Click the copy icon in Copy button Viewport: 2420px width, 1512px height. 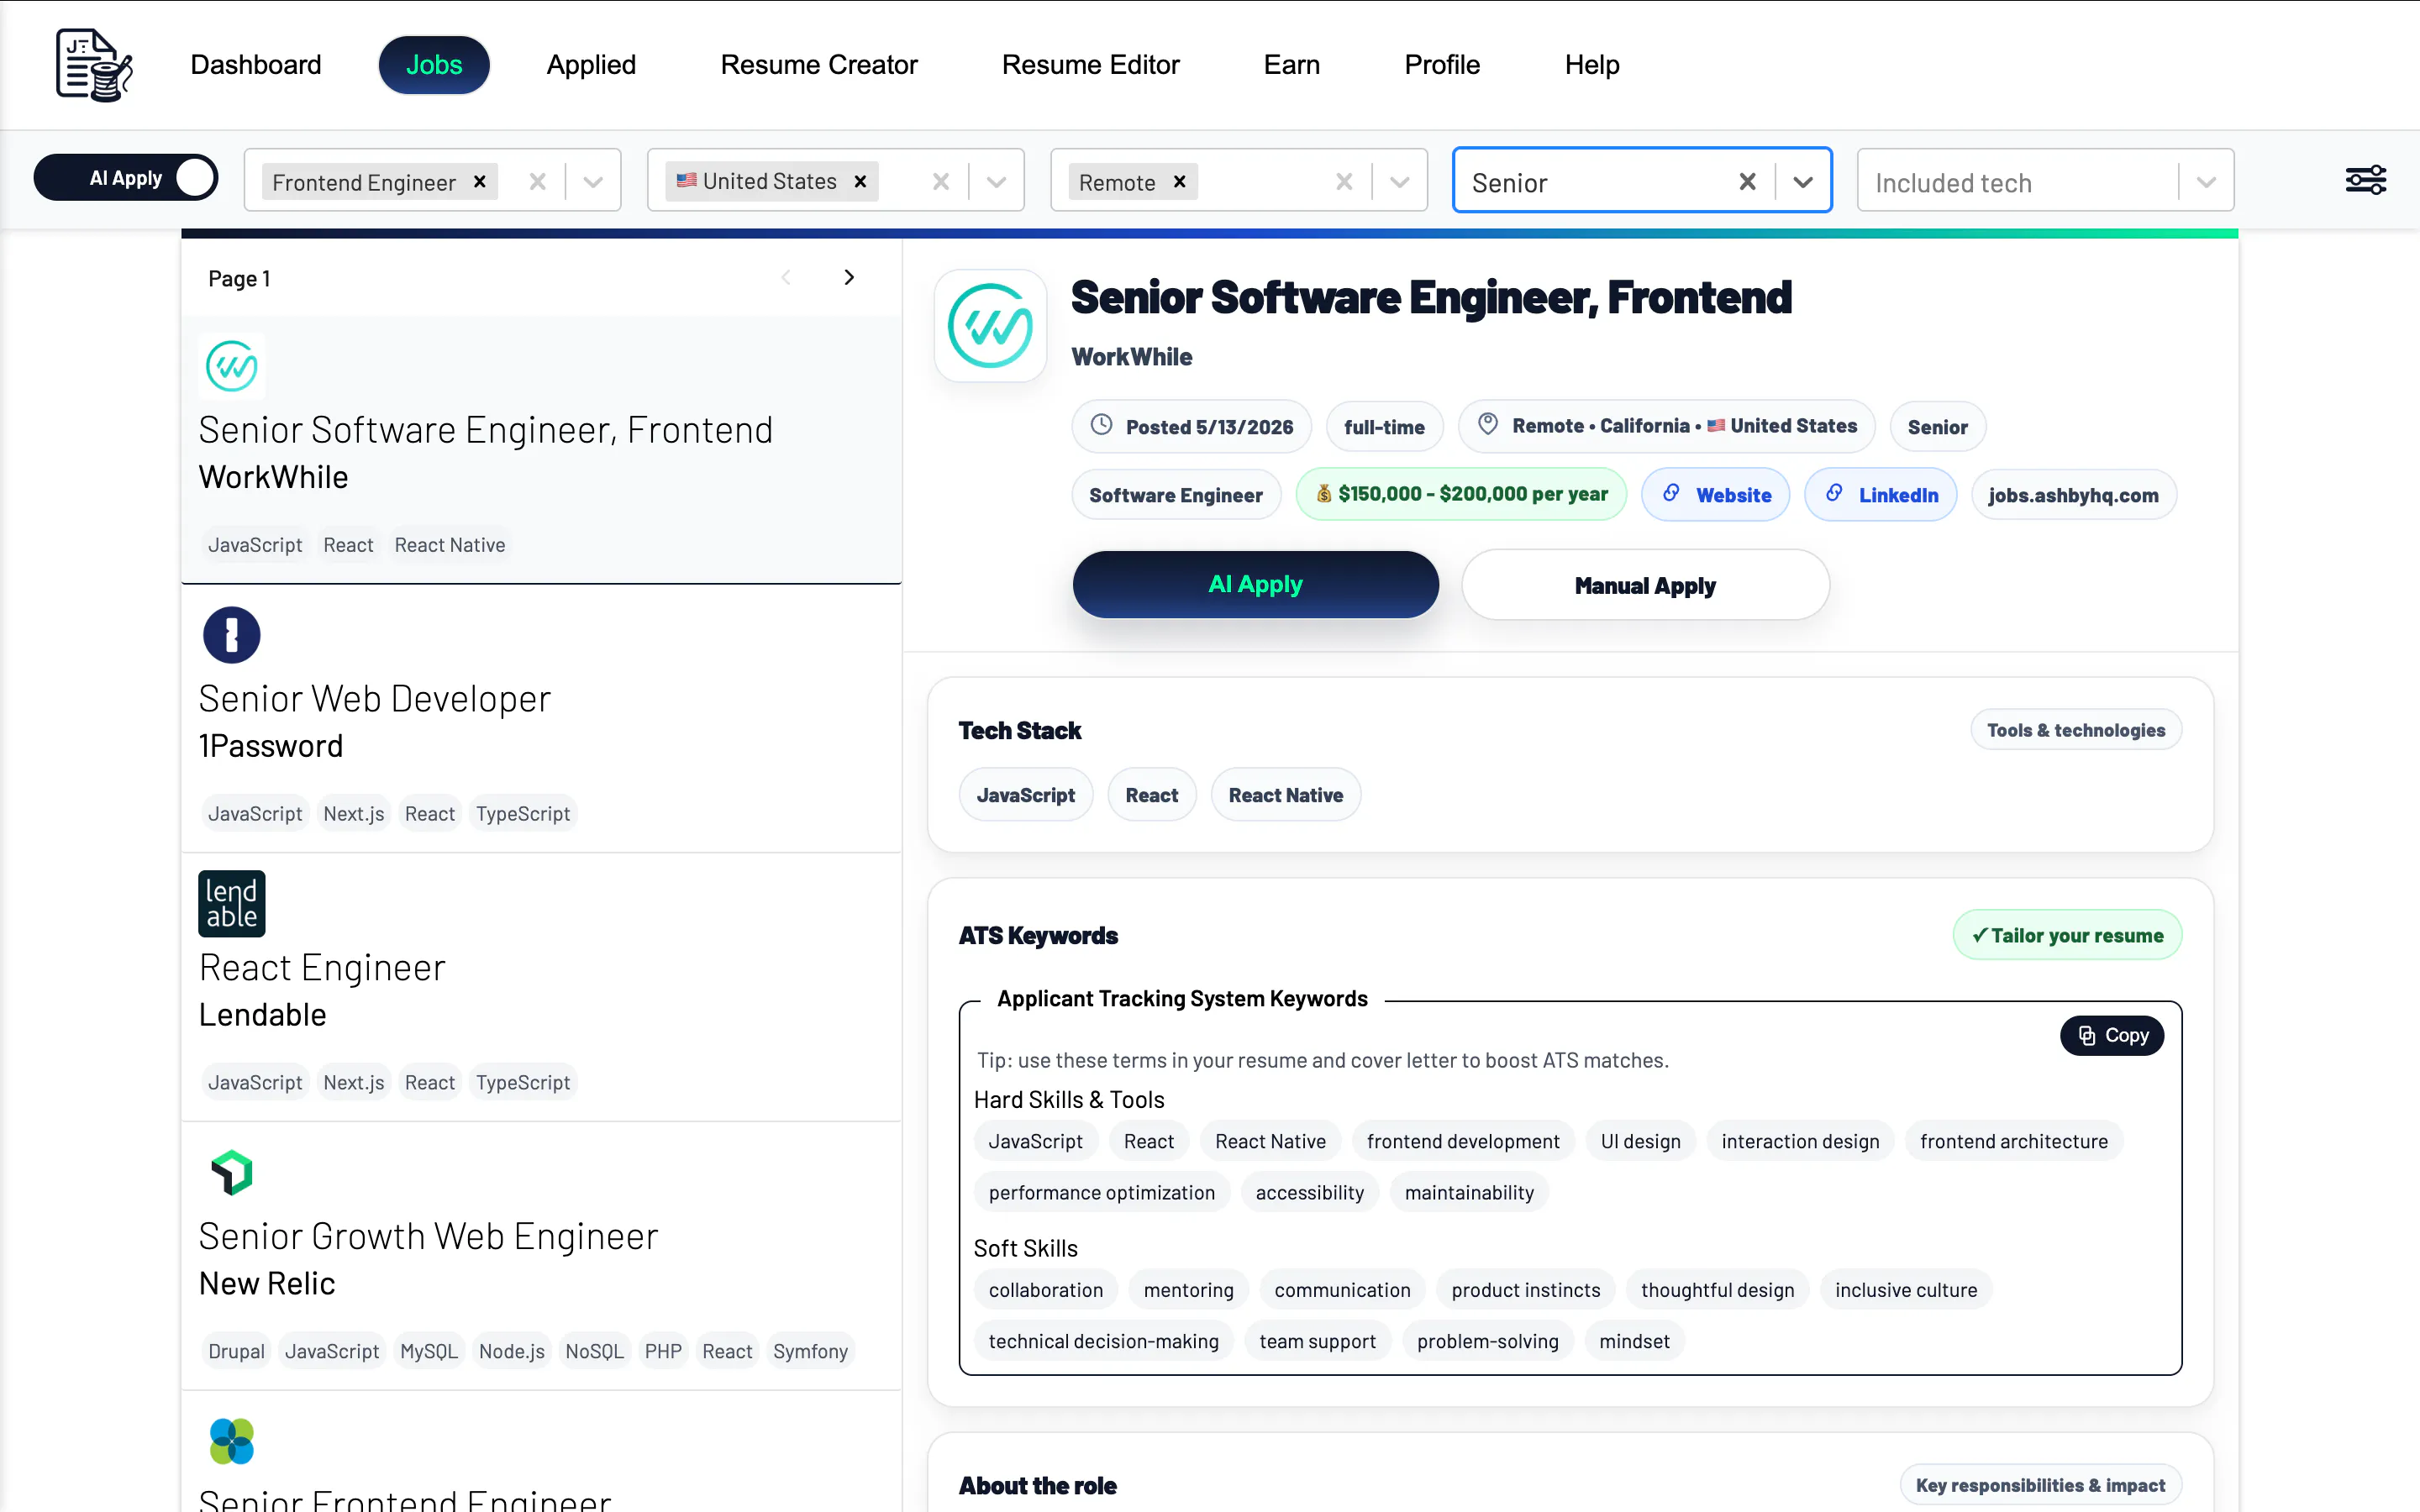pyautogui.click(x=2087, y=1035)
